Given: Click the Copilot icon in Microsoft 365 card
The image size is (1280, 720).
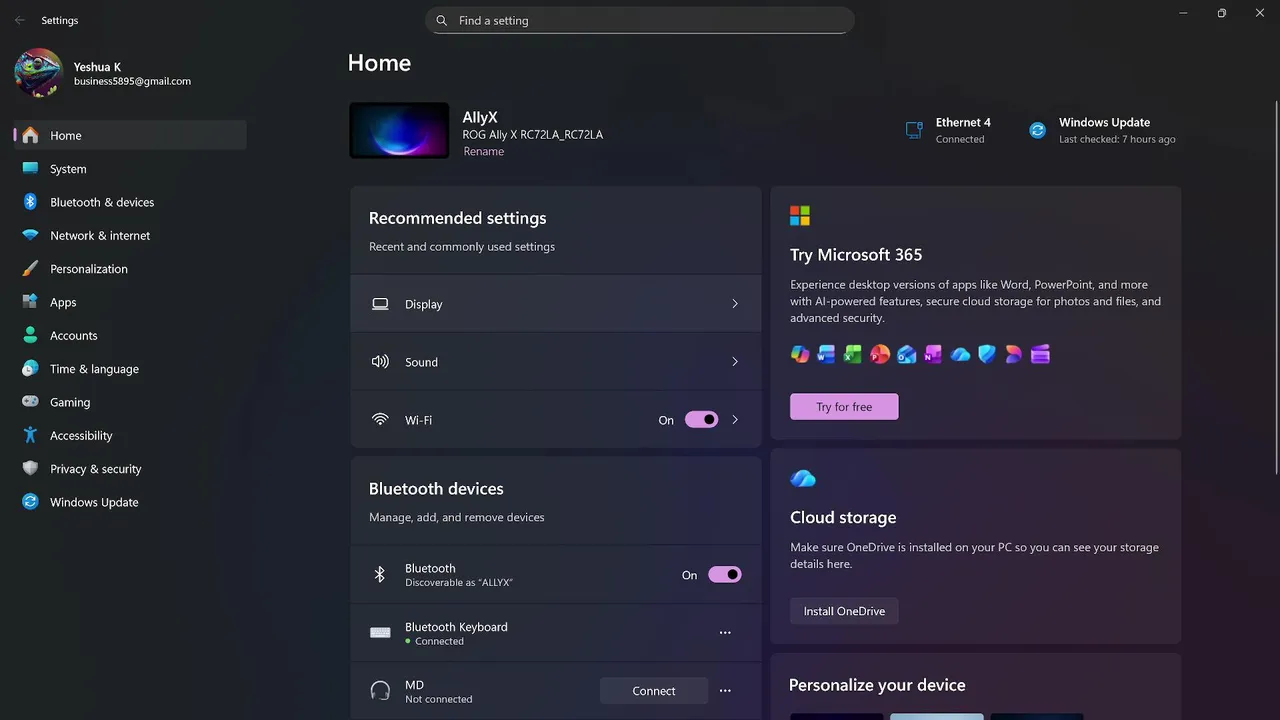Looking at the screenshot, I should point(800,354).
